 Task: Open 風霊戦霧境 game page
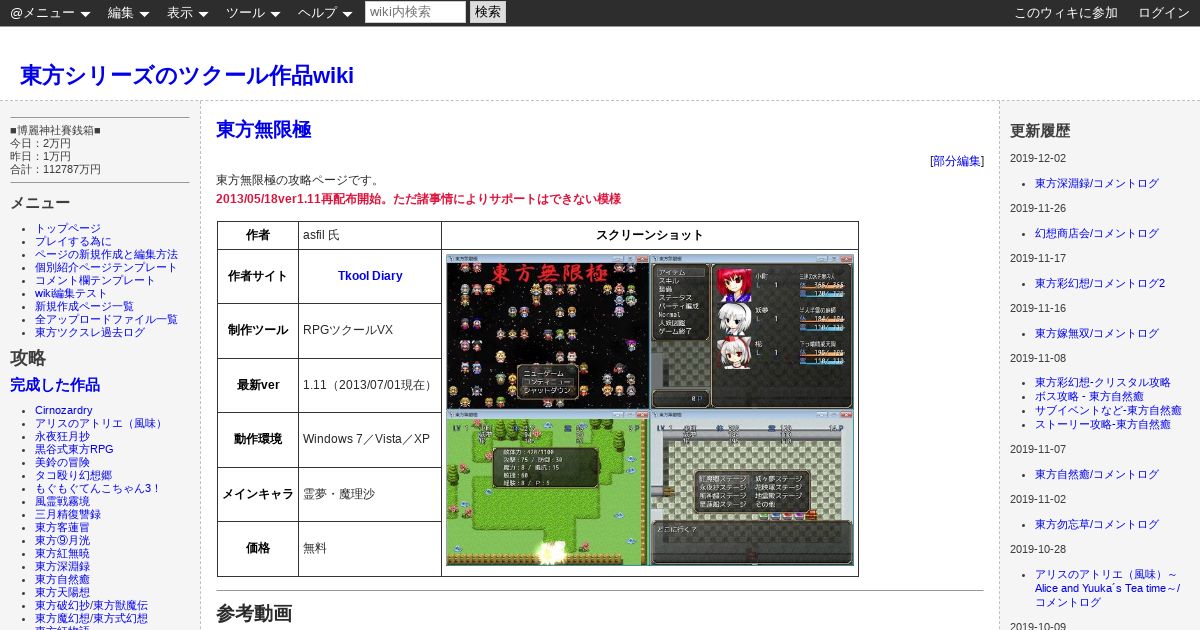click(62, 502)
